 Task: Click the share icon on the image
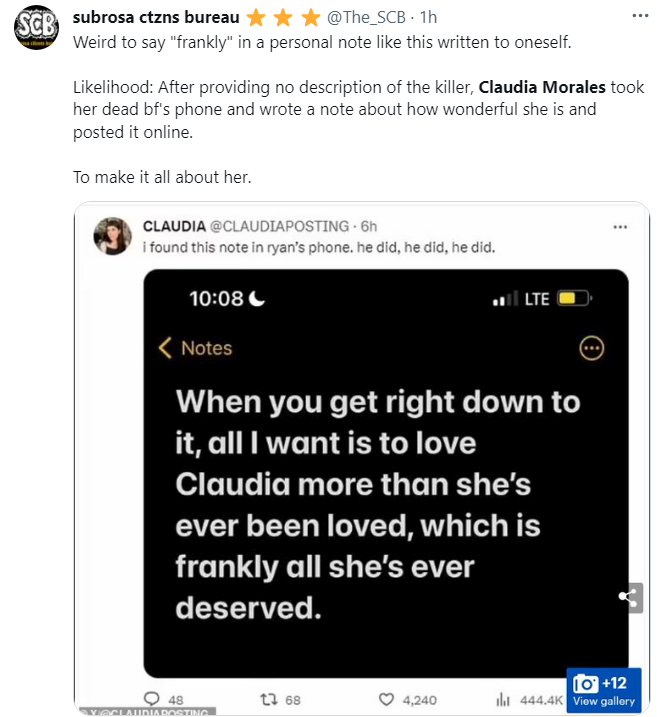click(x=629, y=598)
